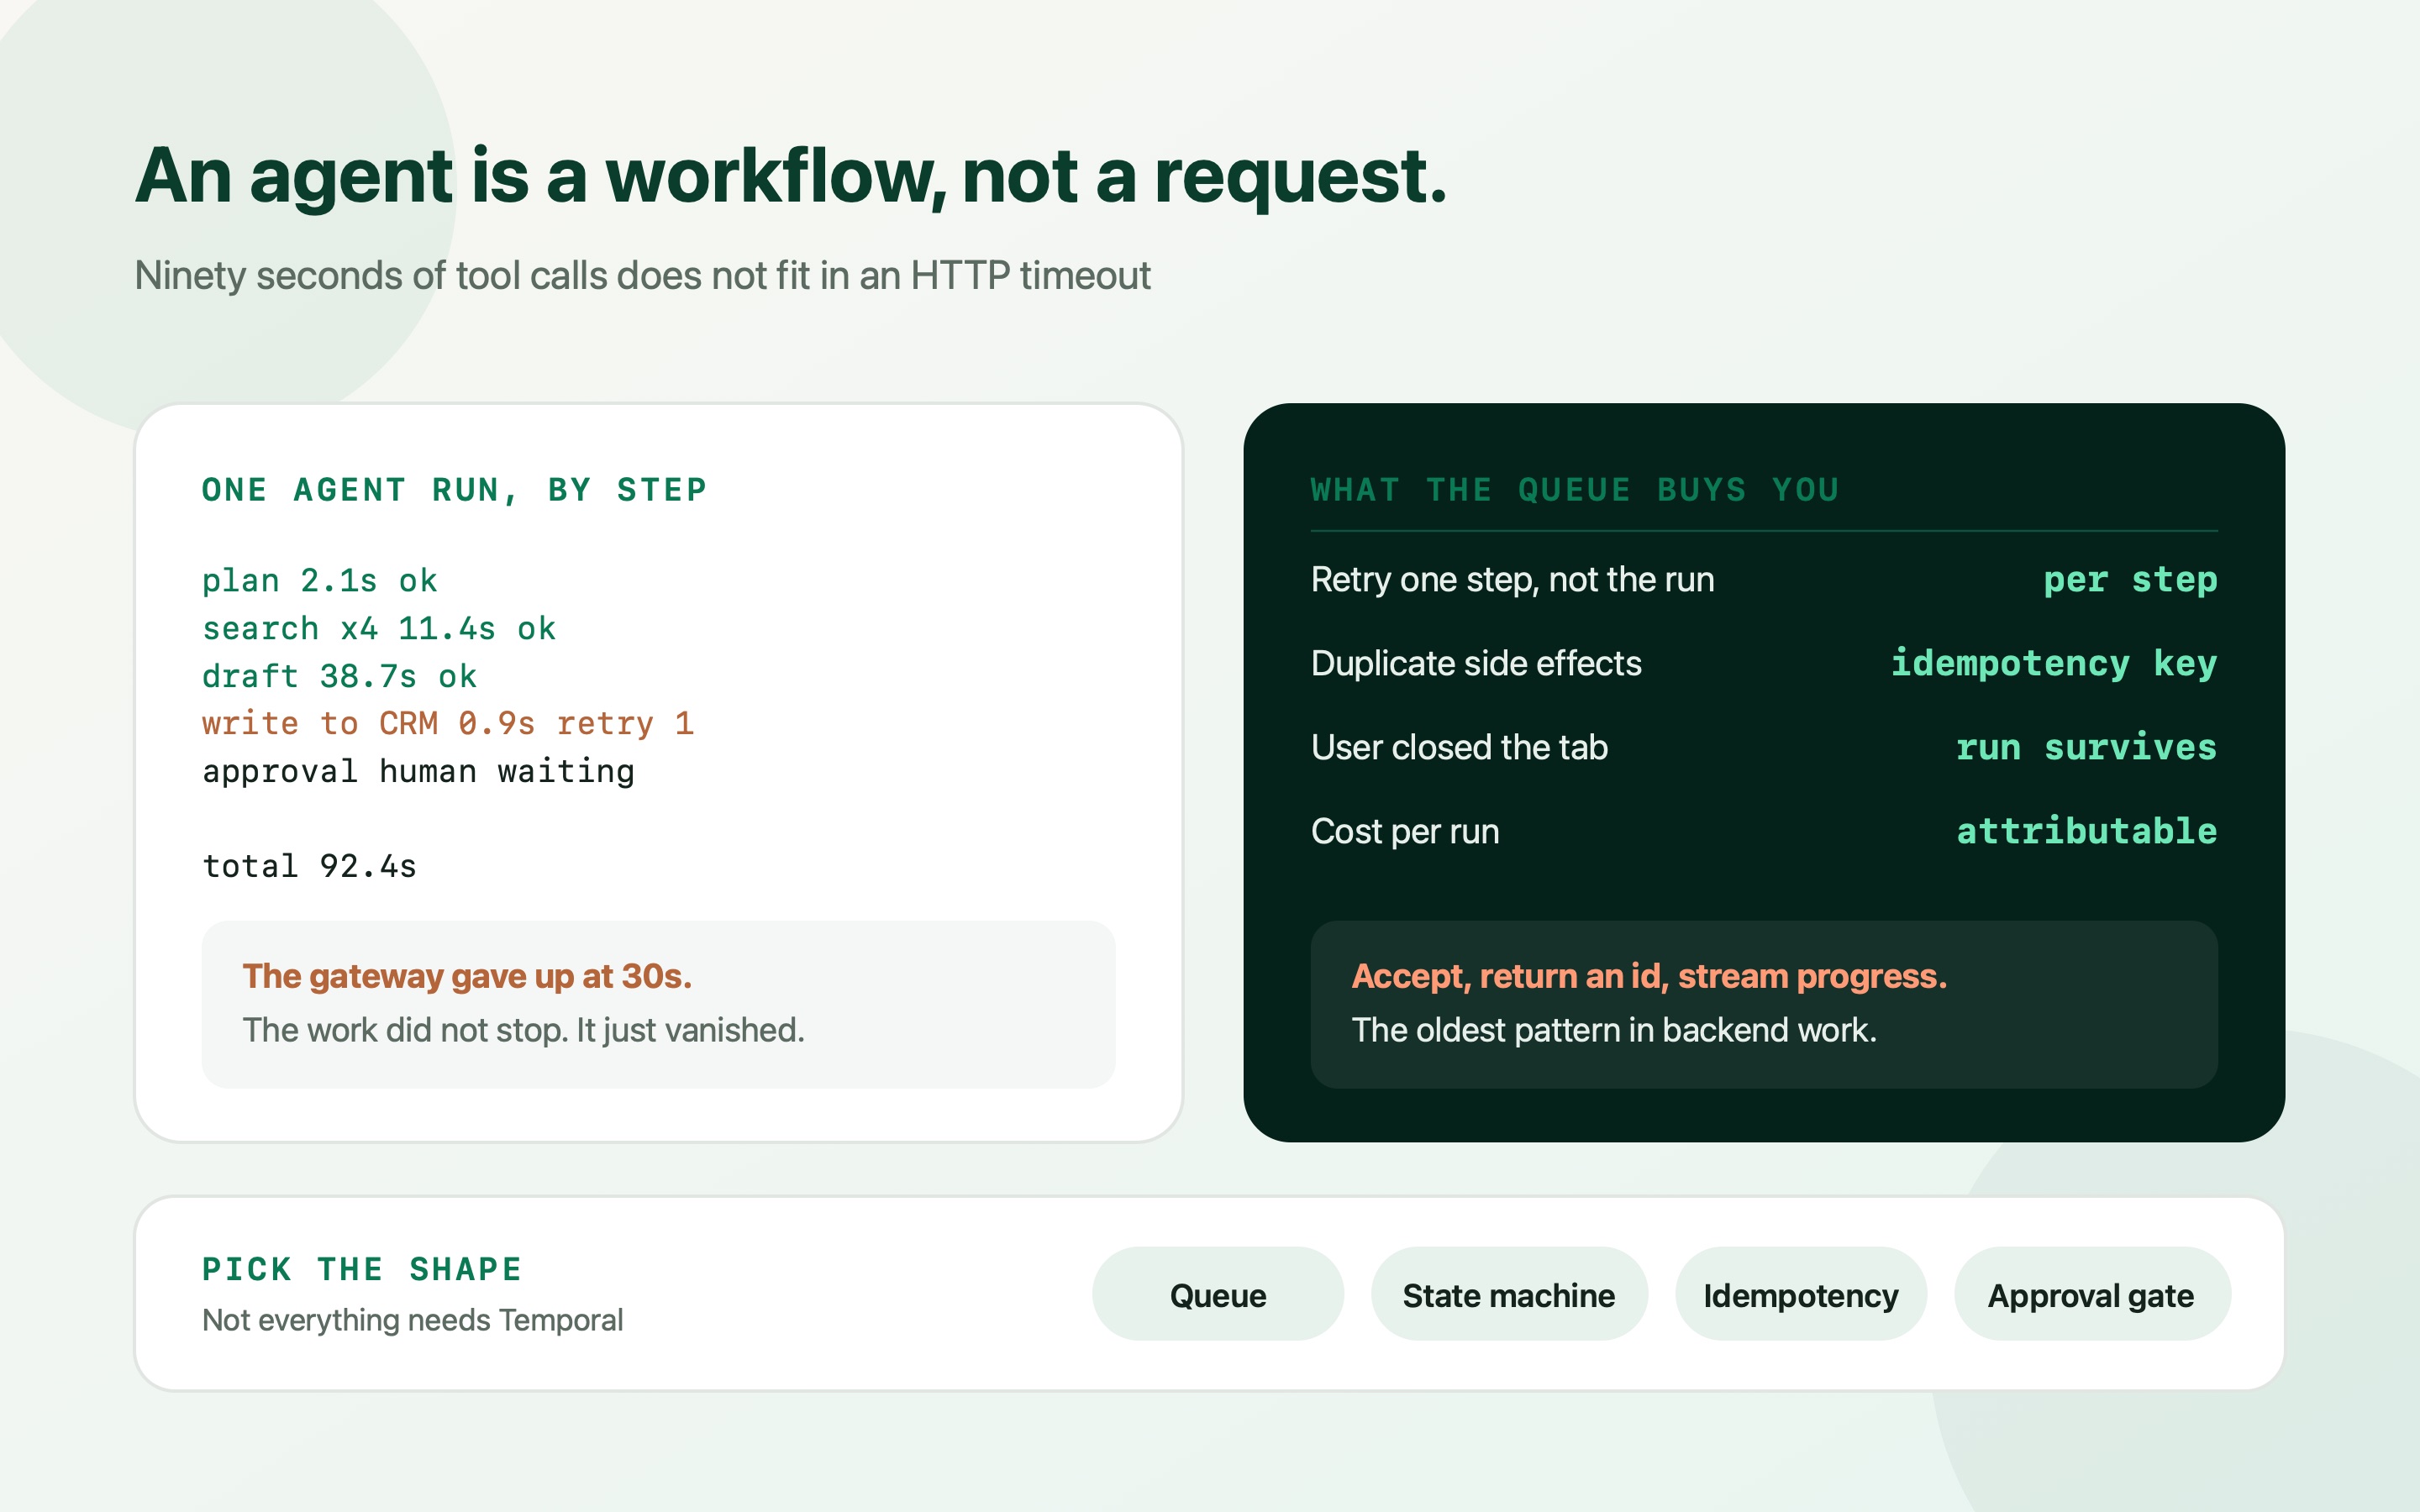Click the value 'per step'
This screenshot has width=2420, height=1512.
pyautogui.click(x=2130, y=580)
